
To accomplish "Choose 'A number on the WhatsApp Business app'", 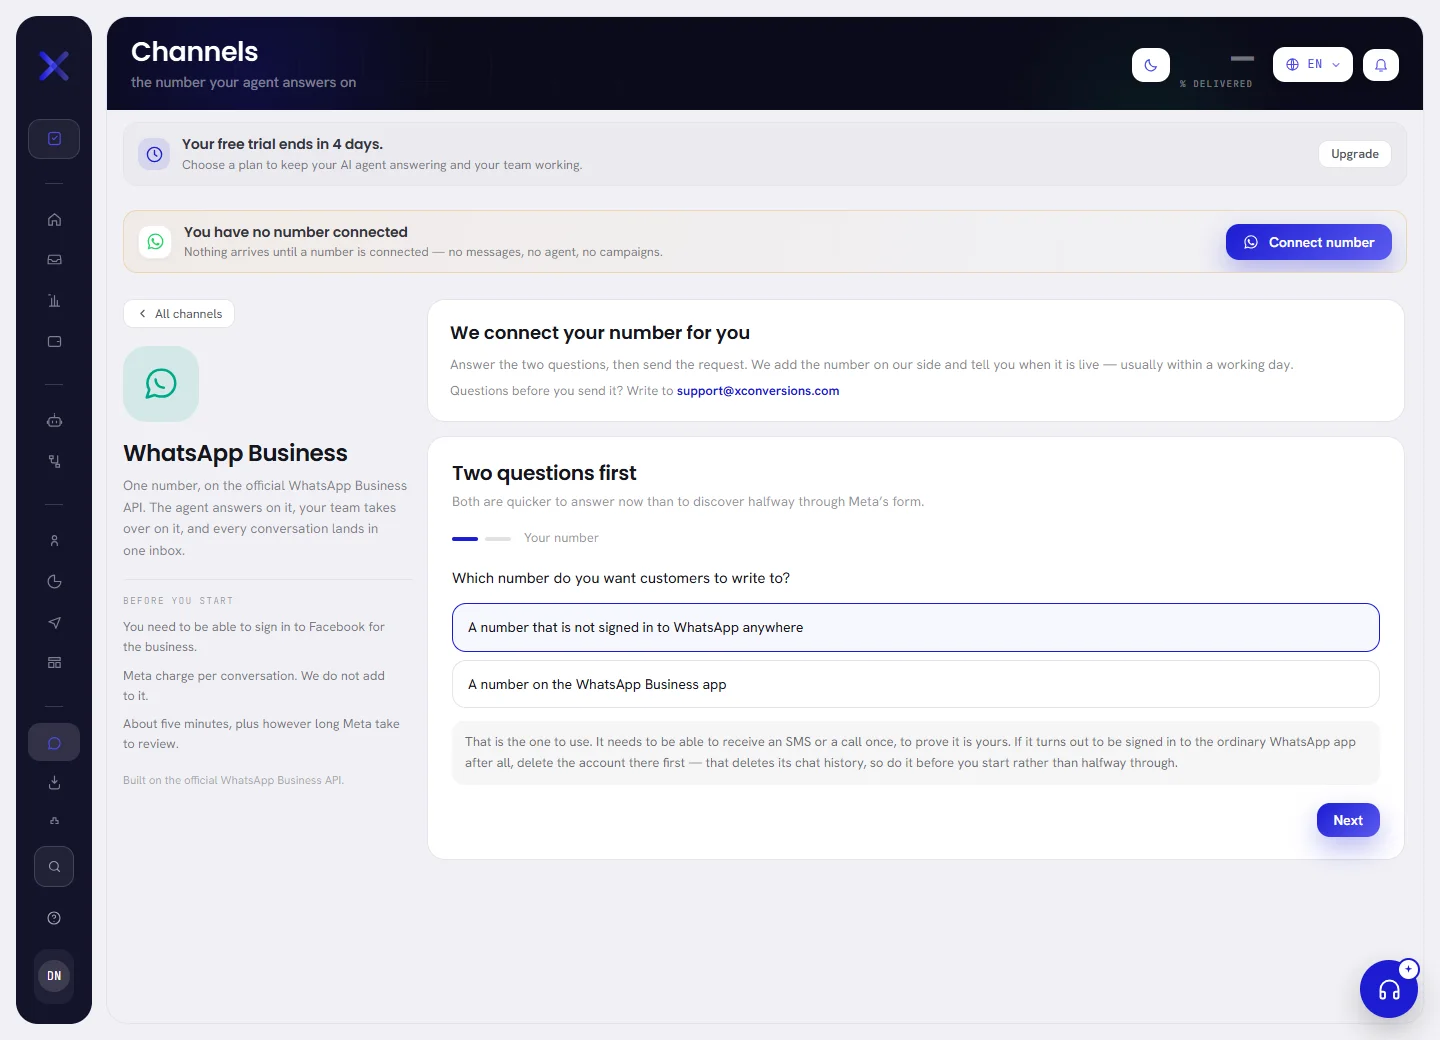I will (916, 685).
